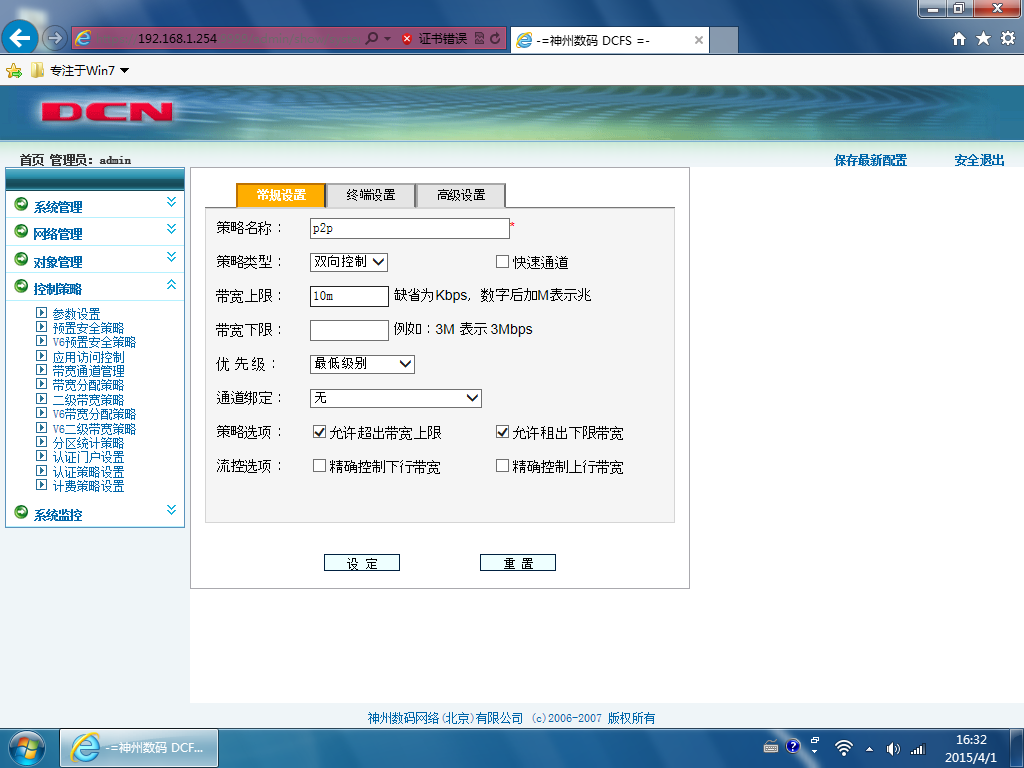
Task: Switch to the 高级设置 tab
Action: (461, 195)
